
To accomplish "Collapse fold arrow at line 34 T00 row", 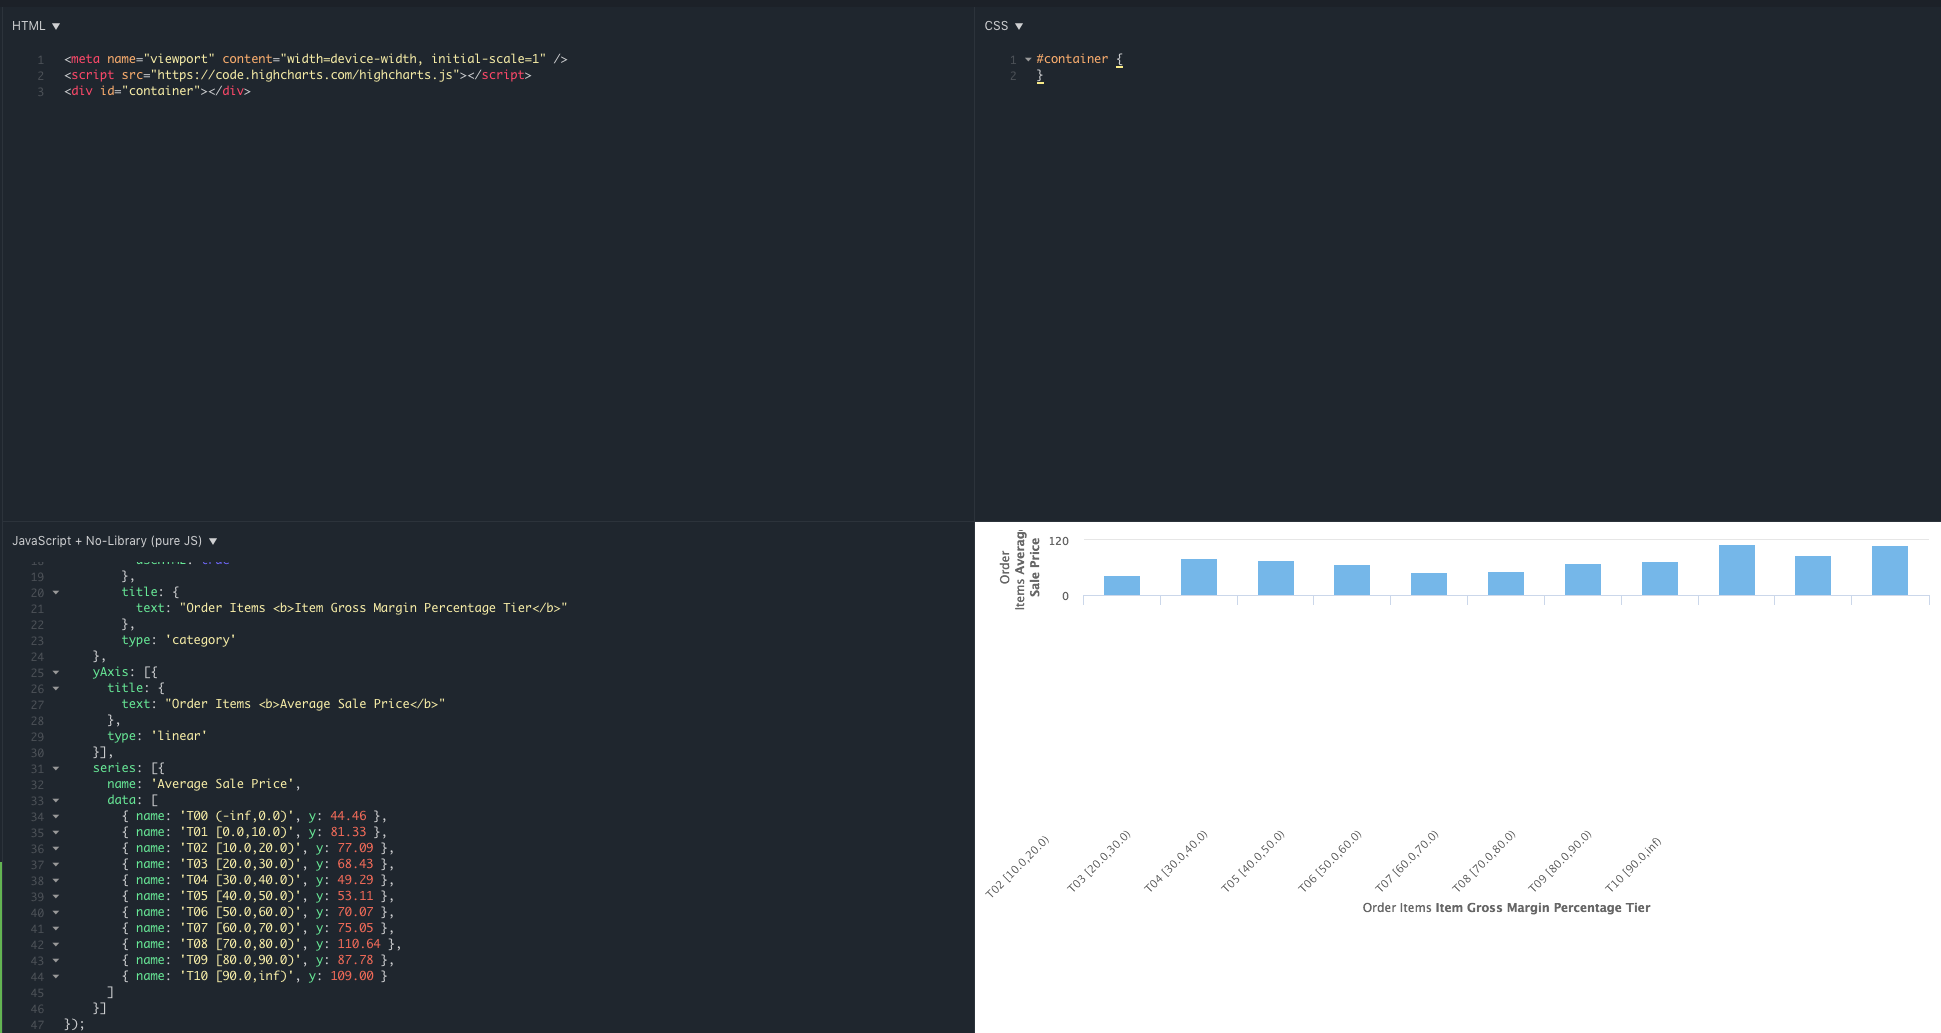I will 56,817.
